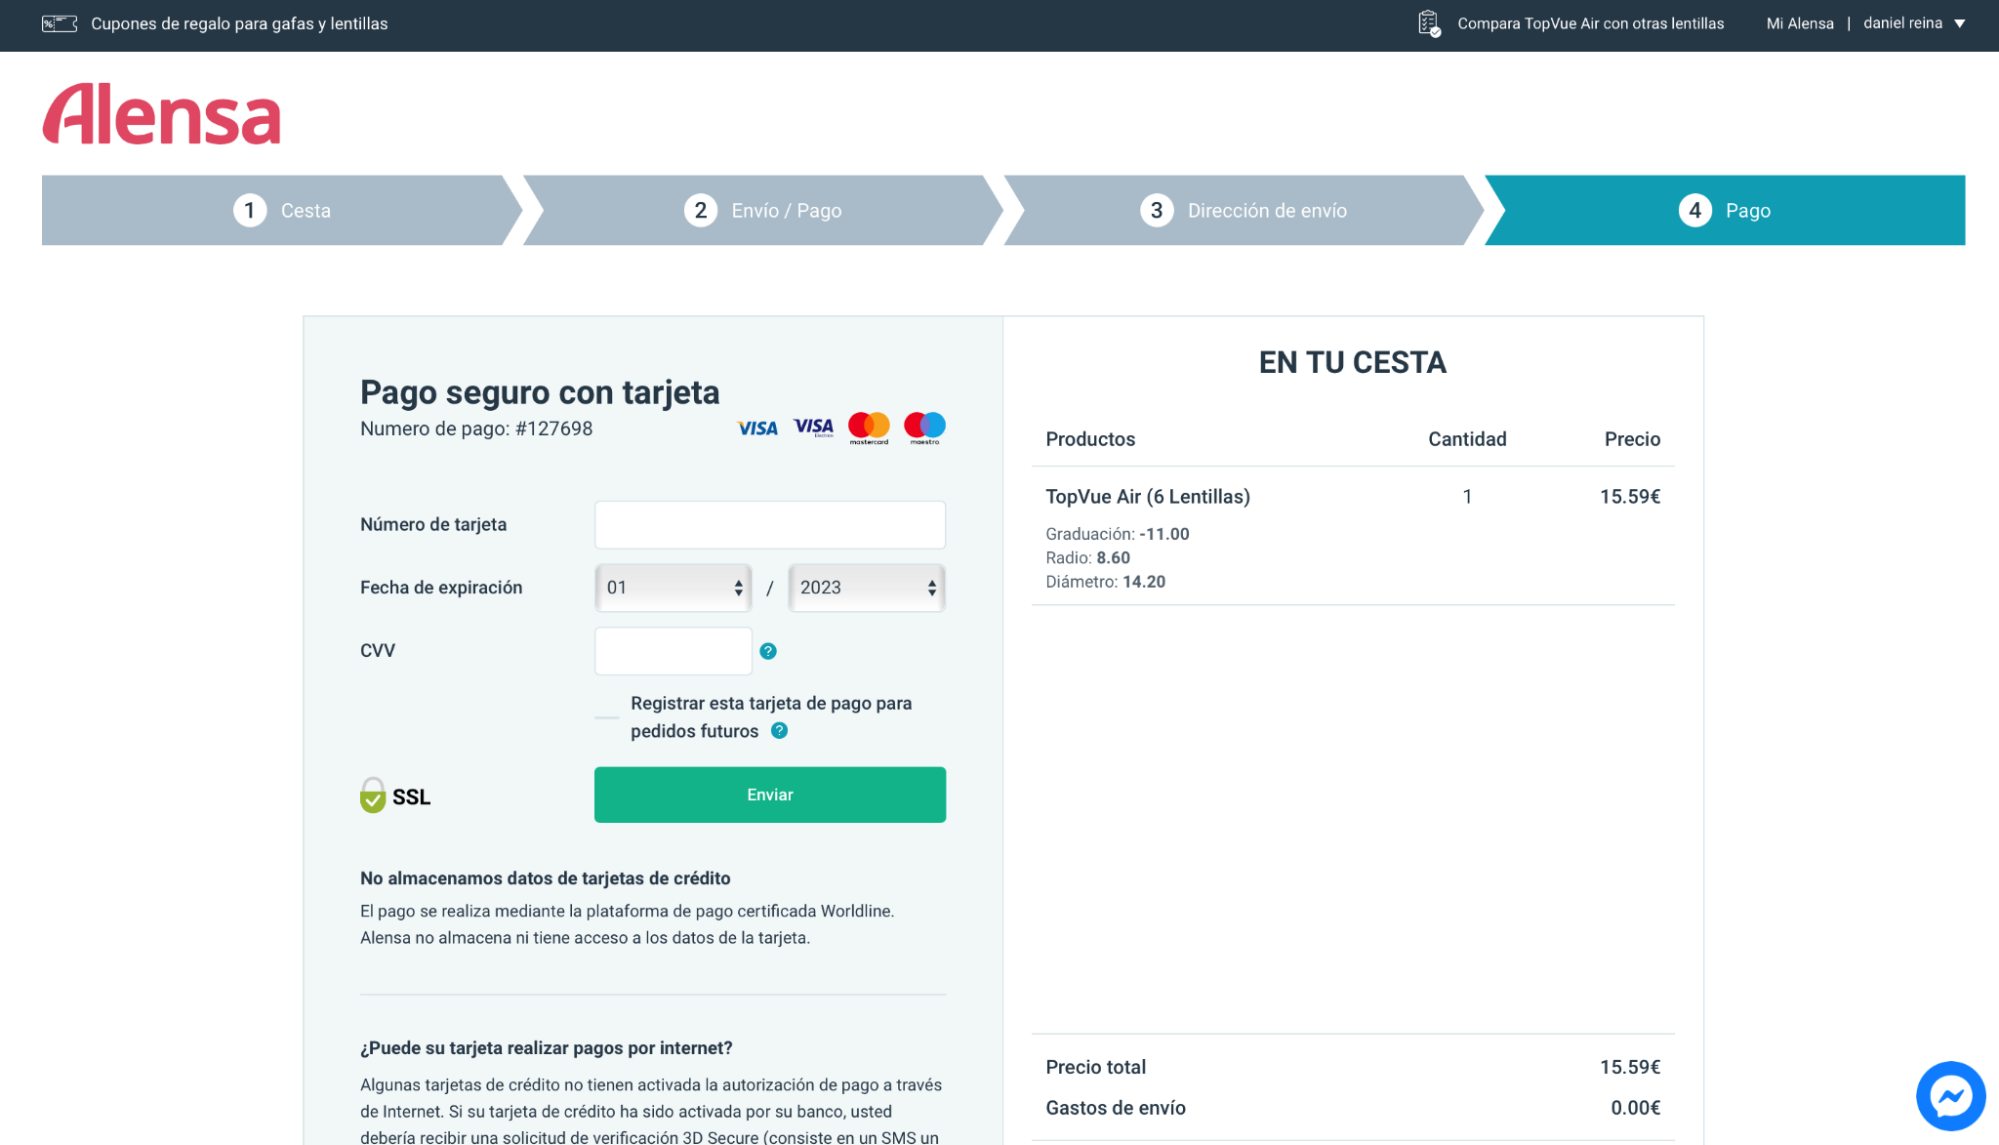Click the product row price 15.59€
The image size is (1999, 1145).
(x=1630, y=497)
